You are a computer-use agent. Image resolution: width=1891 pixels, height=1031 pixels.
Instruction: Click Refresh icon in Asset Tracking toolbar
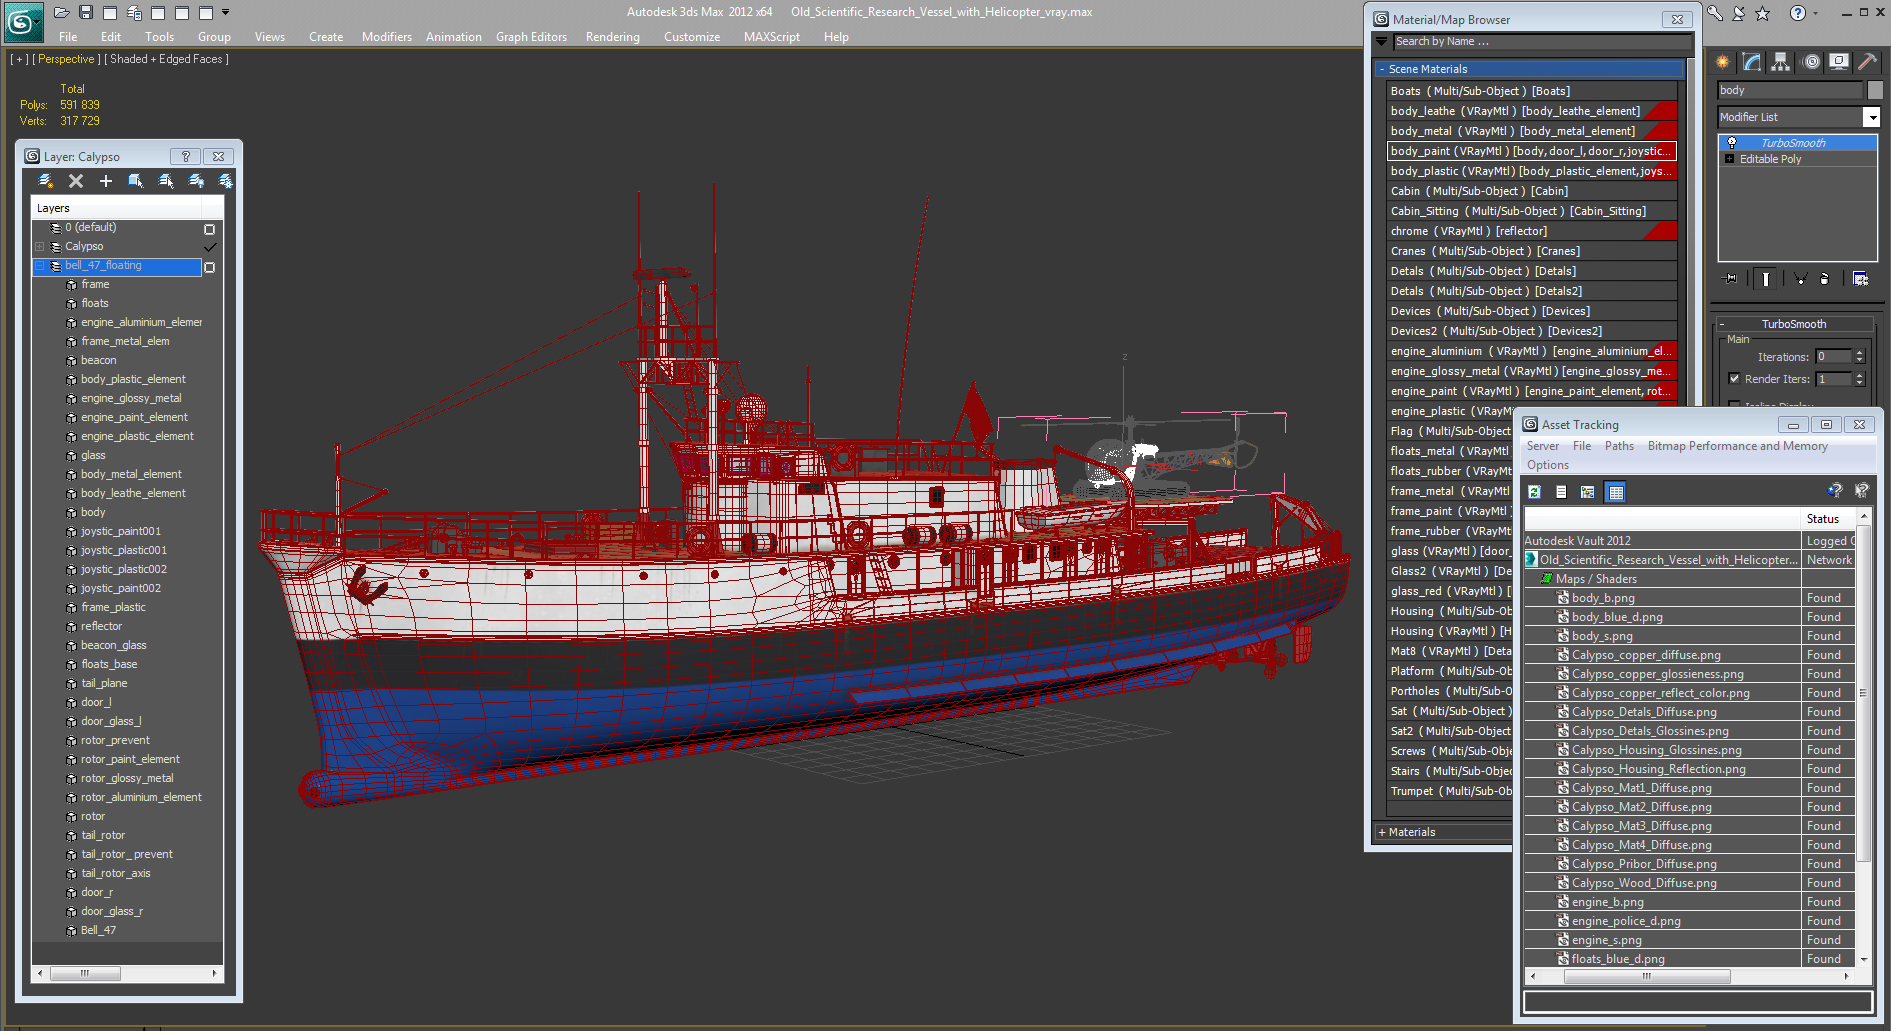click(x=1535, y=492)
